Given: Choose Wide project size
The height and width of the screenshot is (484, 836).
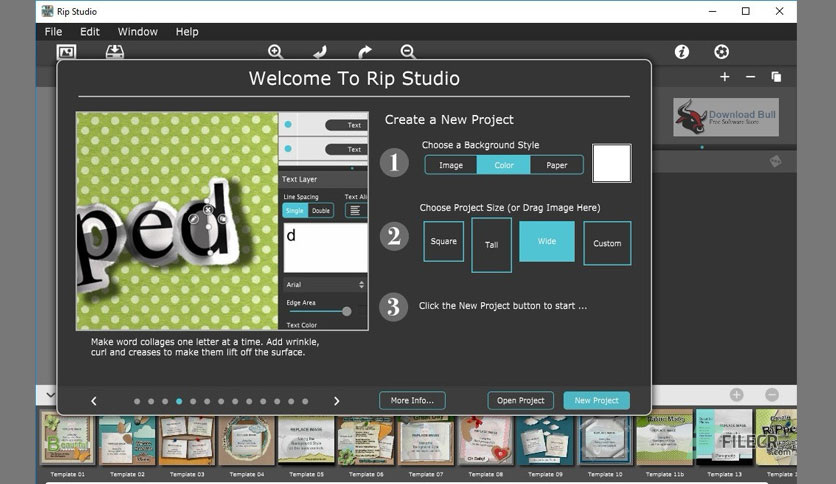Looking at the screenshot, I should pyautogui.click(x=547, y=241).
